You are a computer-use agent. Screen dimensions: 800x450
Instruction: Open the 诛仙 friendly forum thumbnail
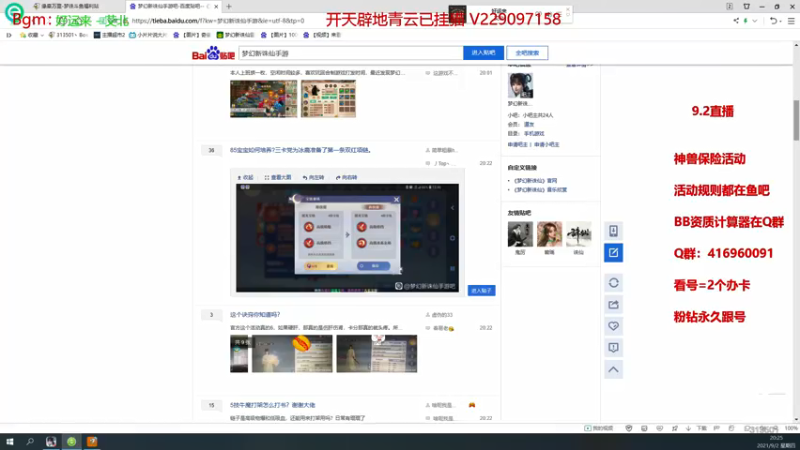579,234
